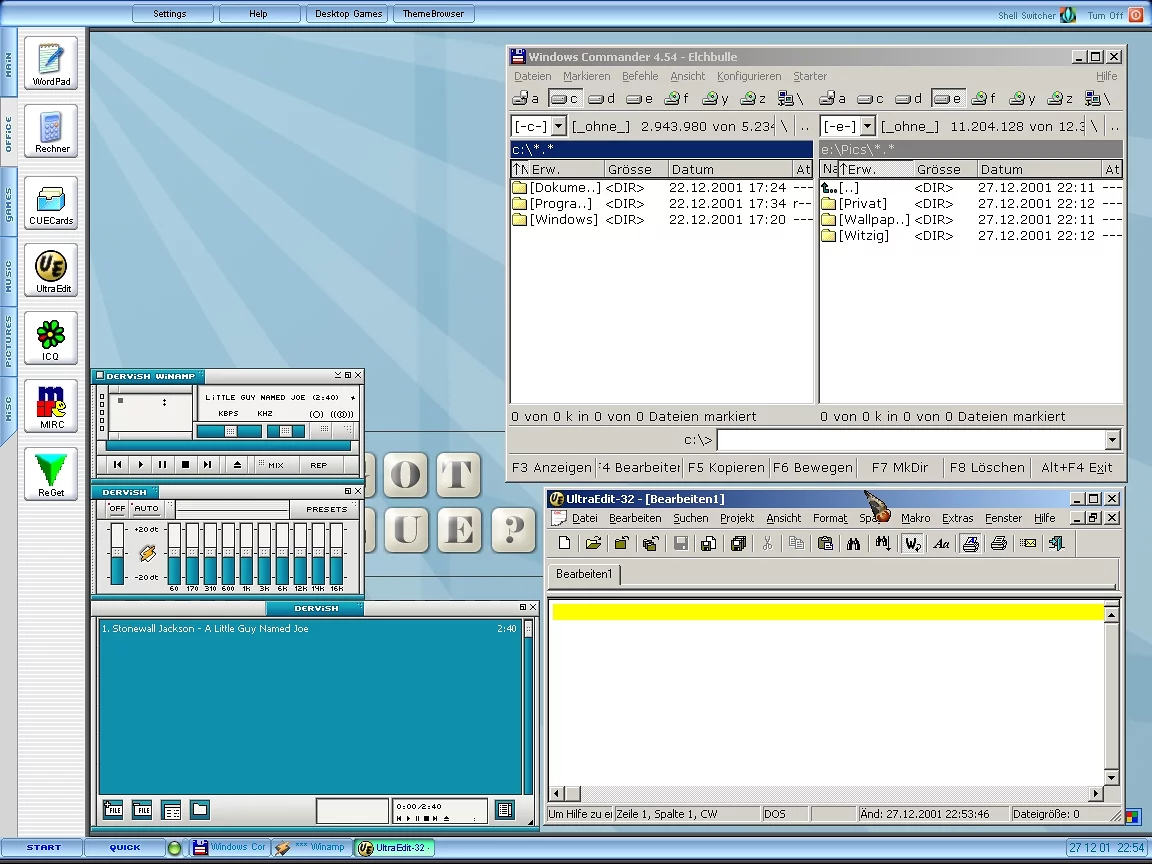This screenshot has height=864, width=1152.
Task: Open the command line history dropdown
Action: coord(1112,440)
